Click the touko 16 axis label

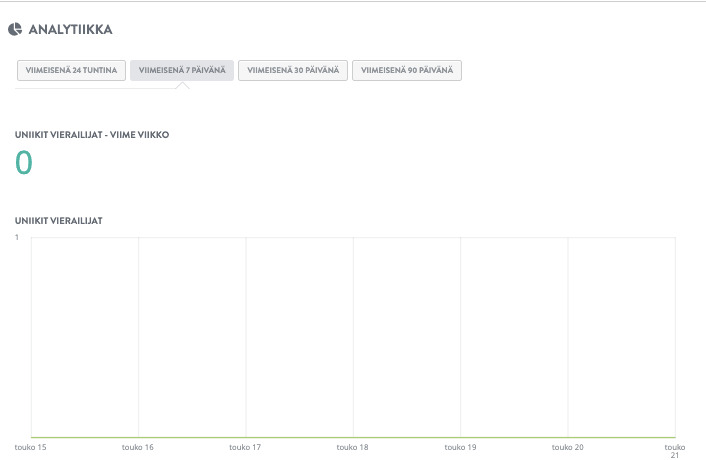click(x=137, y=447)
